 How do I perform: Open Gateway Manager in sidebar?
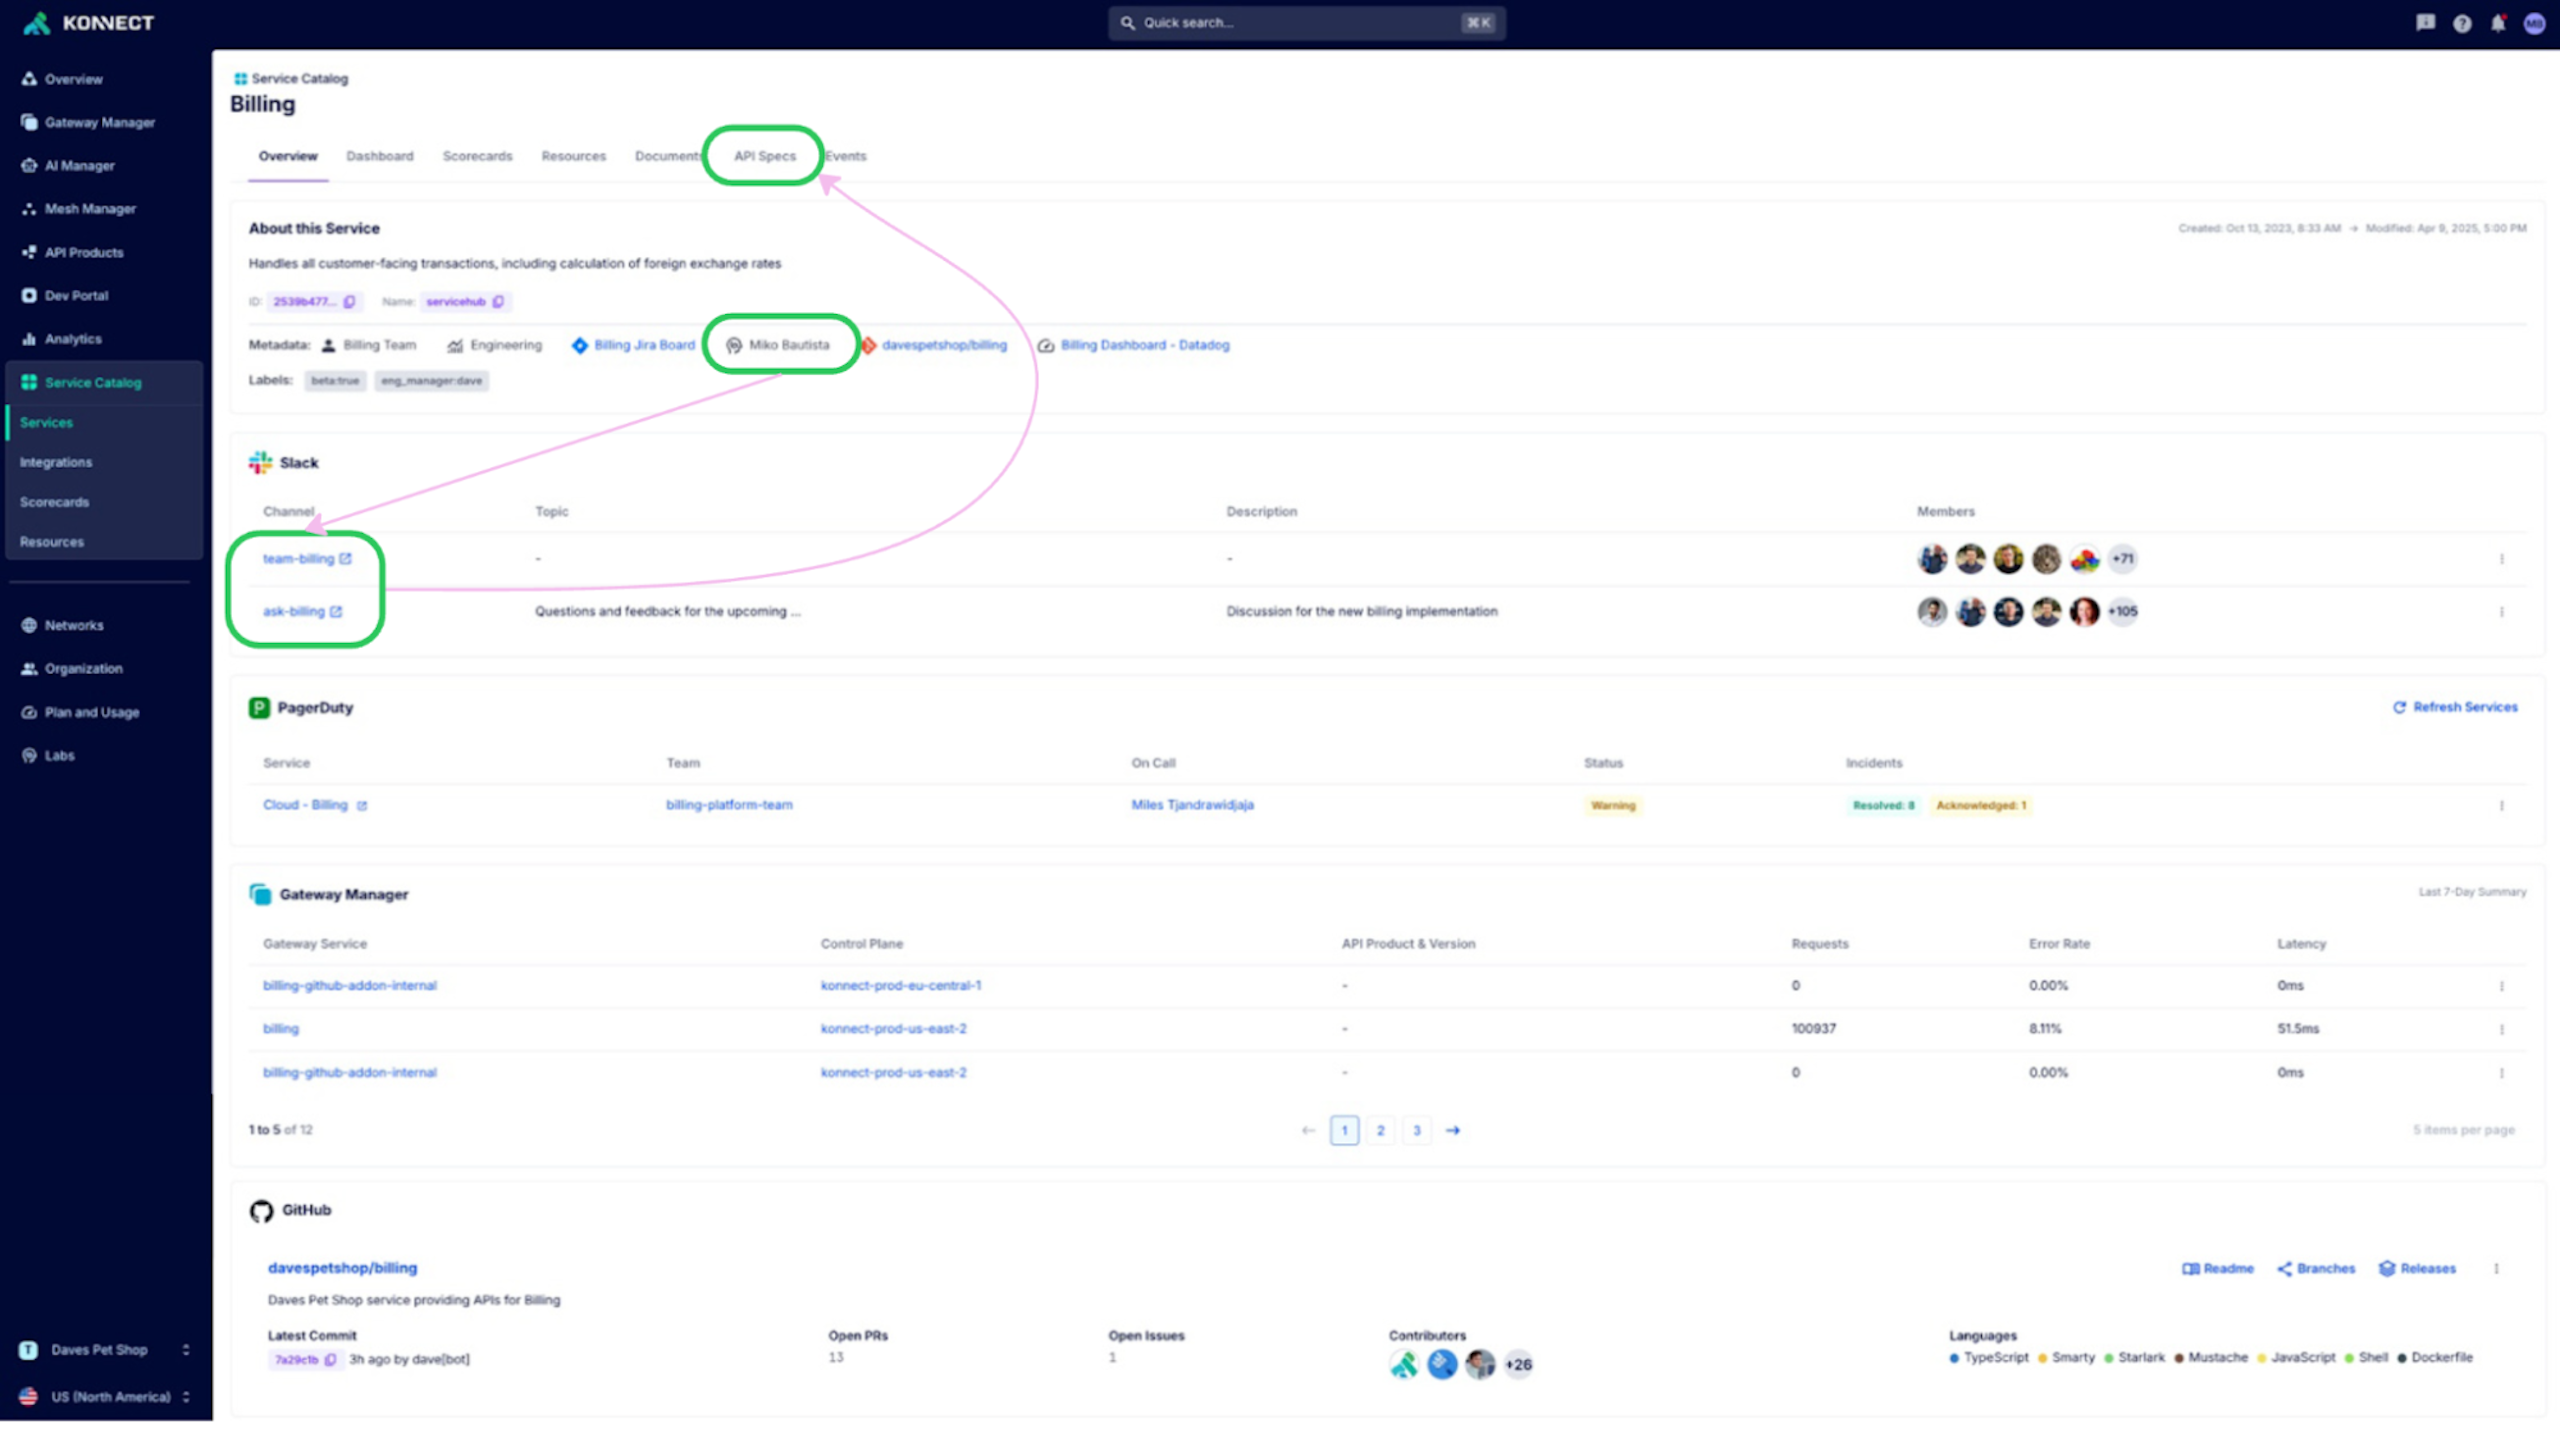[99, 122]
